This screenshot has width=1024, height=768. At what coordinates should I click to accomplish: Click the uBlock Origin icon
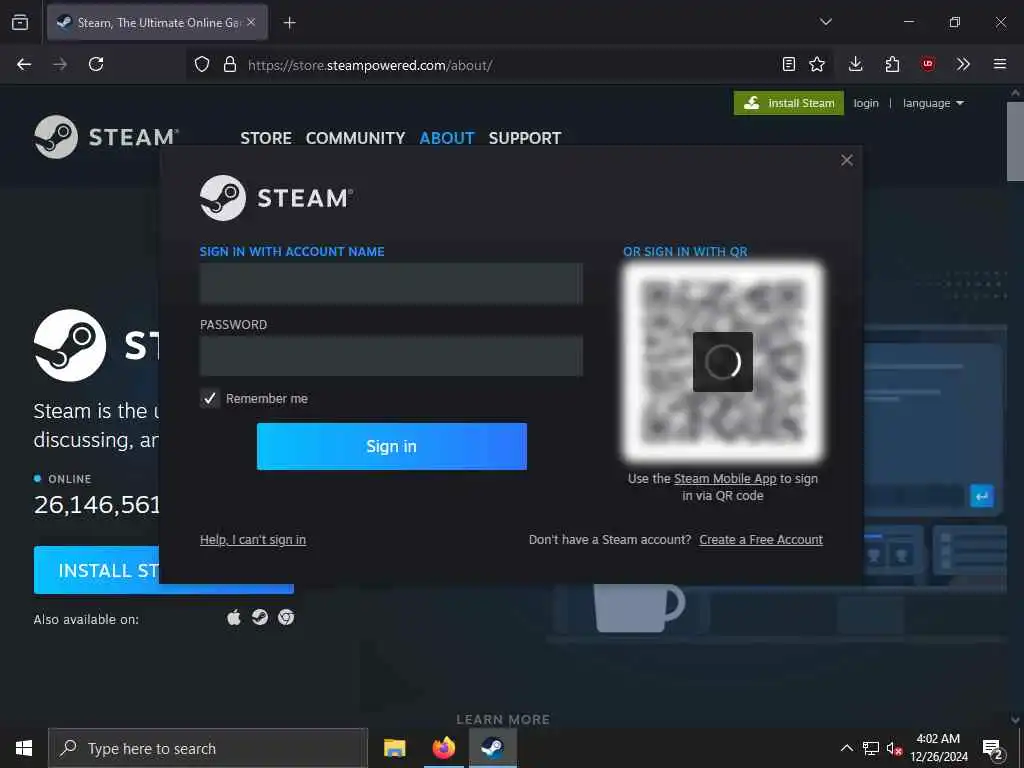pyautogui.click(x=928, y=64)
